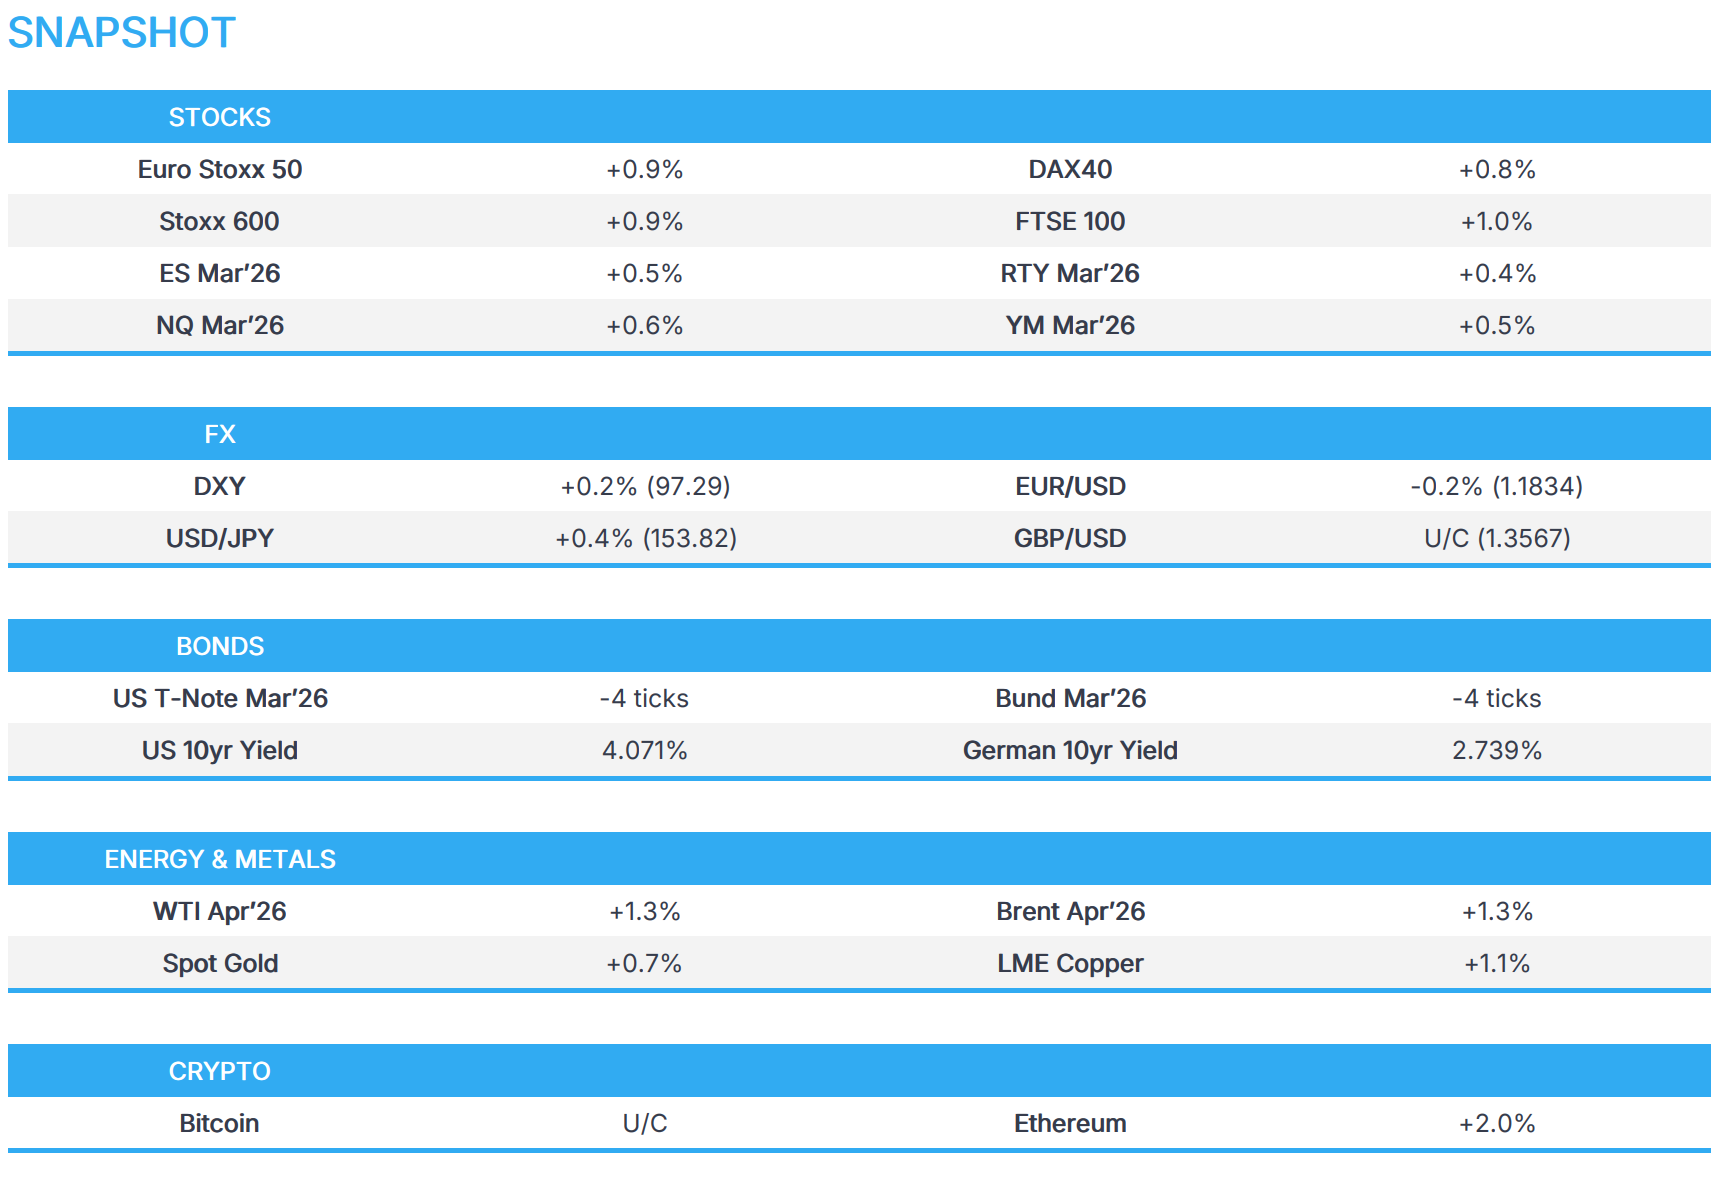
Task: Click the BONDS section header
Action: pyautogui.click(x=219, y=646)
